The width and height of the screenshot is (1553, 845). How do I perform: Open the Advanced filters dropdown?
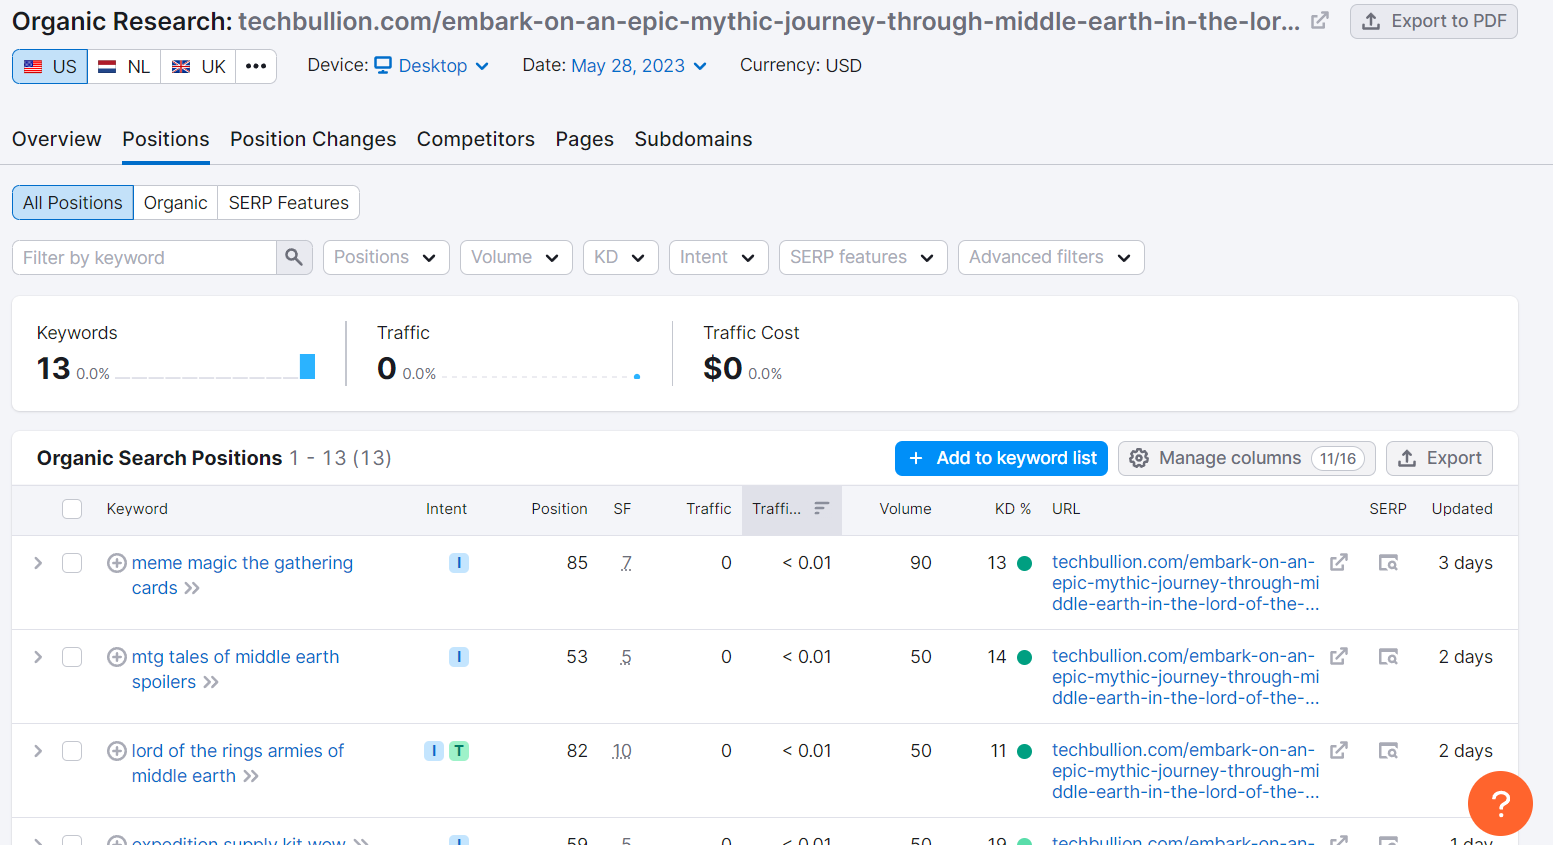tap(1051, 257)
